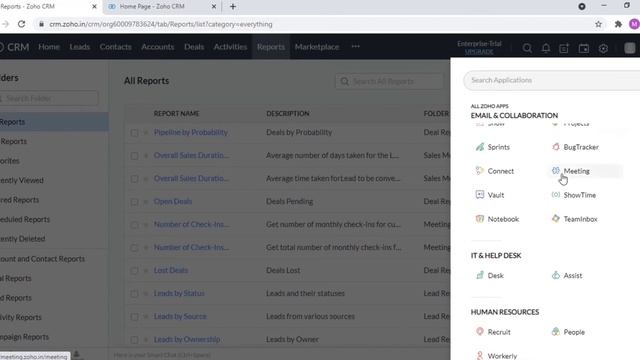Screen dimensions: 640x360
Task: Tick the checkbox for Leads by Status
Action: (134, 293)
